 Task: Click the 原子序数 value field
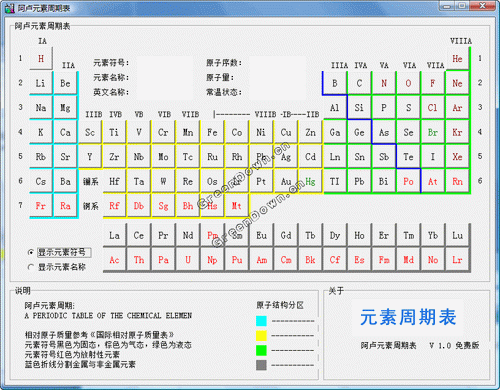click(278, 63)
